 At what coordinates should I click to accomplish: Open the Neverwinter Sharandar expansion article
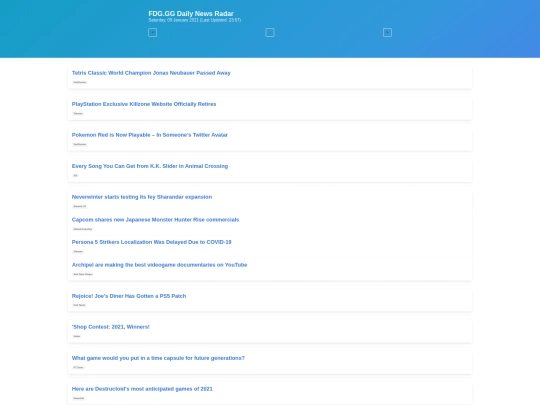tap(142, 197)
